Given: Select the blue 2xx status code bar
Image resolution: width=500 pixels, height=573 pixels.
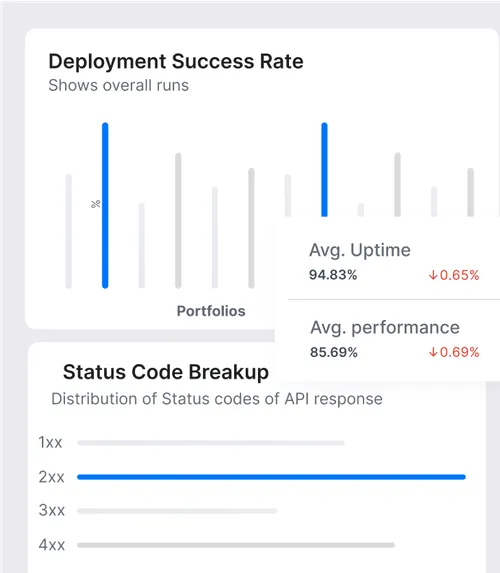Looking at the screenshot, I should [x=271, y=477].
